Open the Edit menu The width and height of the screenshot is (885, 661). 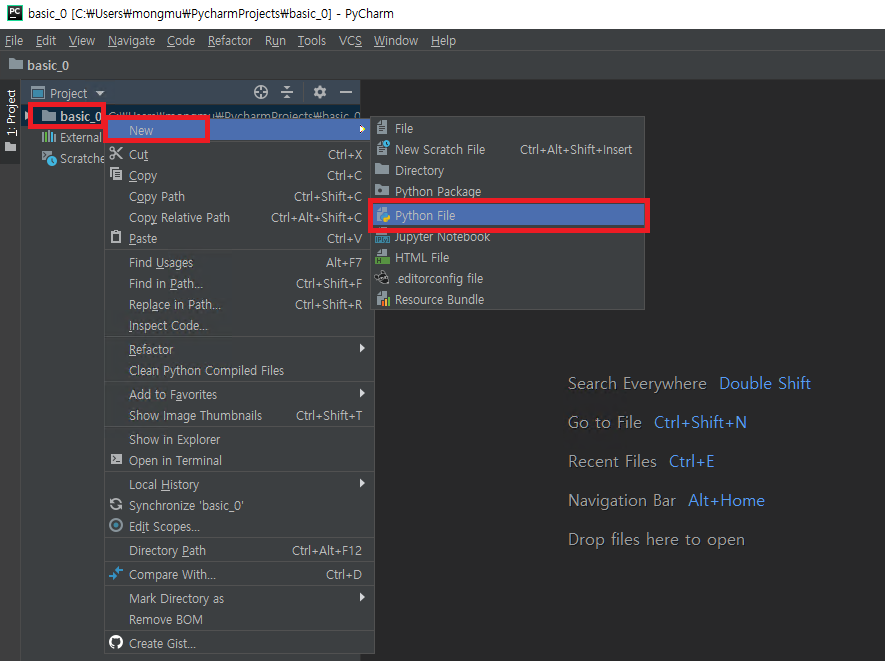[x=46, y=41]
